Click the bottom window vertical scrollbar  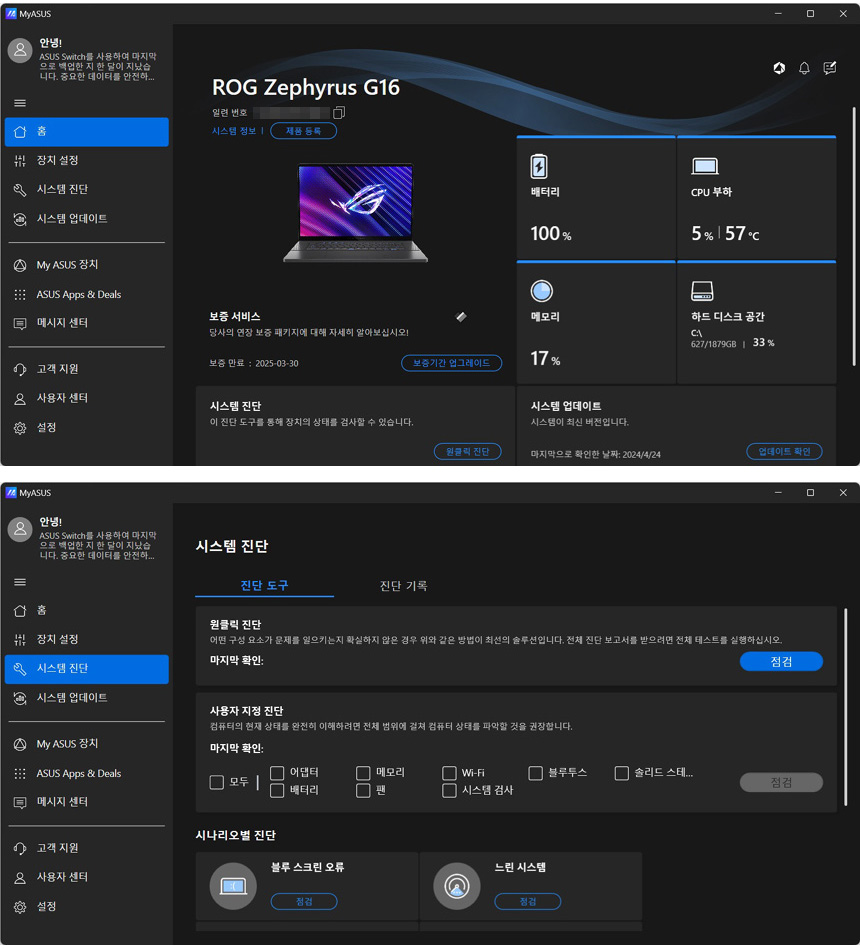tap(846, 707)
